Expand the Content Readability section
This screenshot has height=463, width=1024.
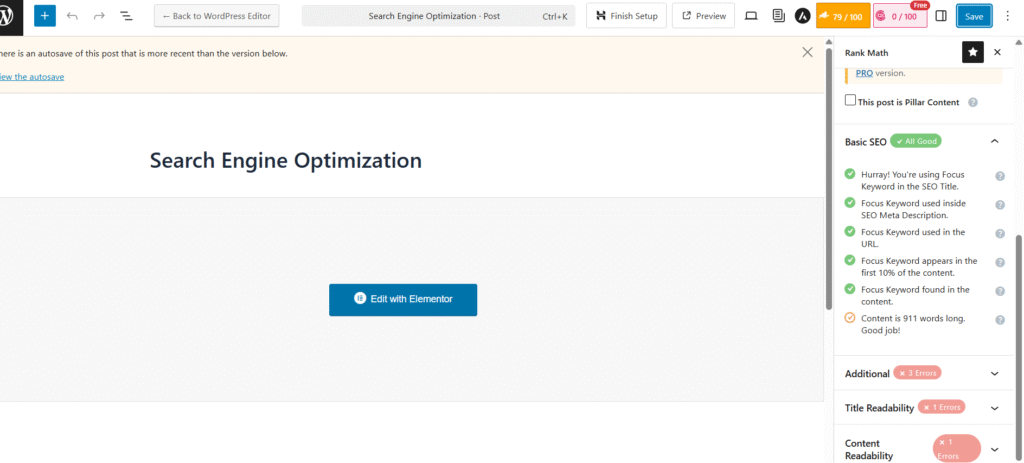(994, 449)
